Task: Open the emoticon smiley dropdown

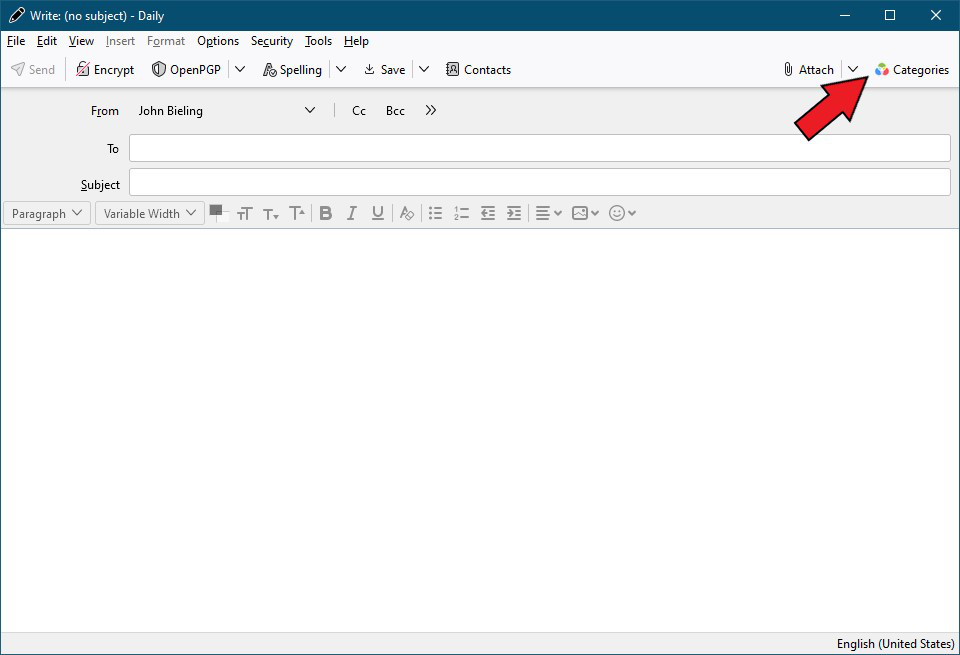Action: coord(622,213)
